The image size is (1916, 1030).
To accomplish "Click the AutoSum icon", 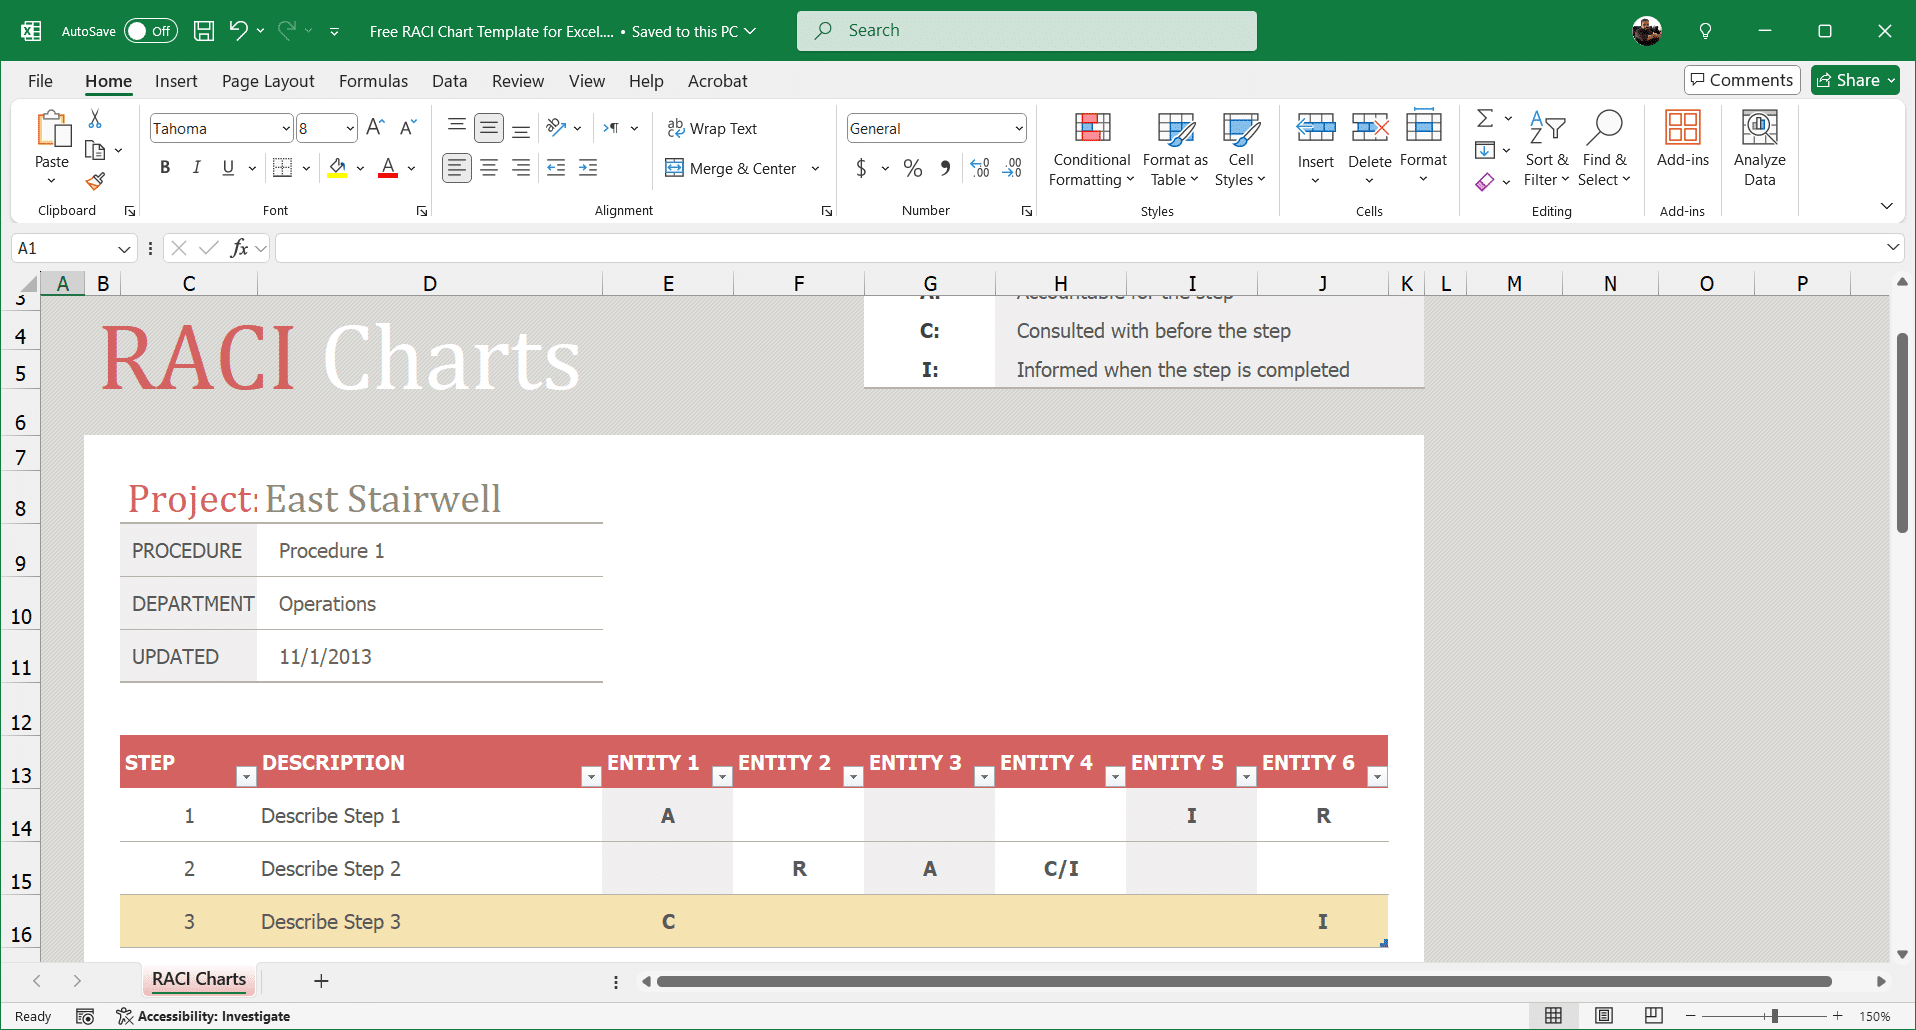I will (x=1485, y=117).
